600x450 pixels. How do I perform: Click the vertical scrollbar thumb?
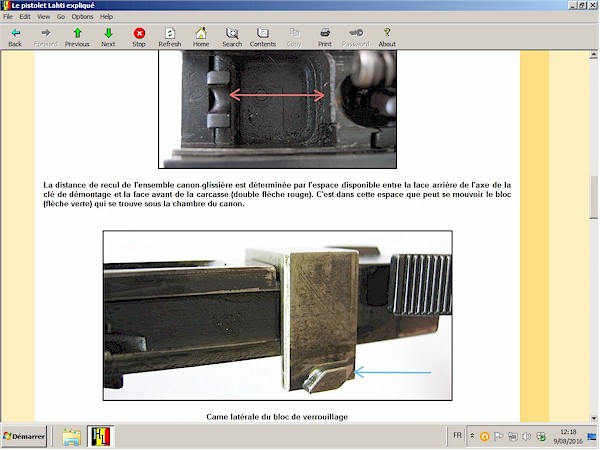point(593,197)
